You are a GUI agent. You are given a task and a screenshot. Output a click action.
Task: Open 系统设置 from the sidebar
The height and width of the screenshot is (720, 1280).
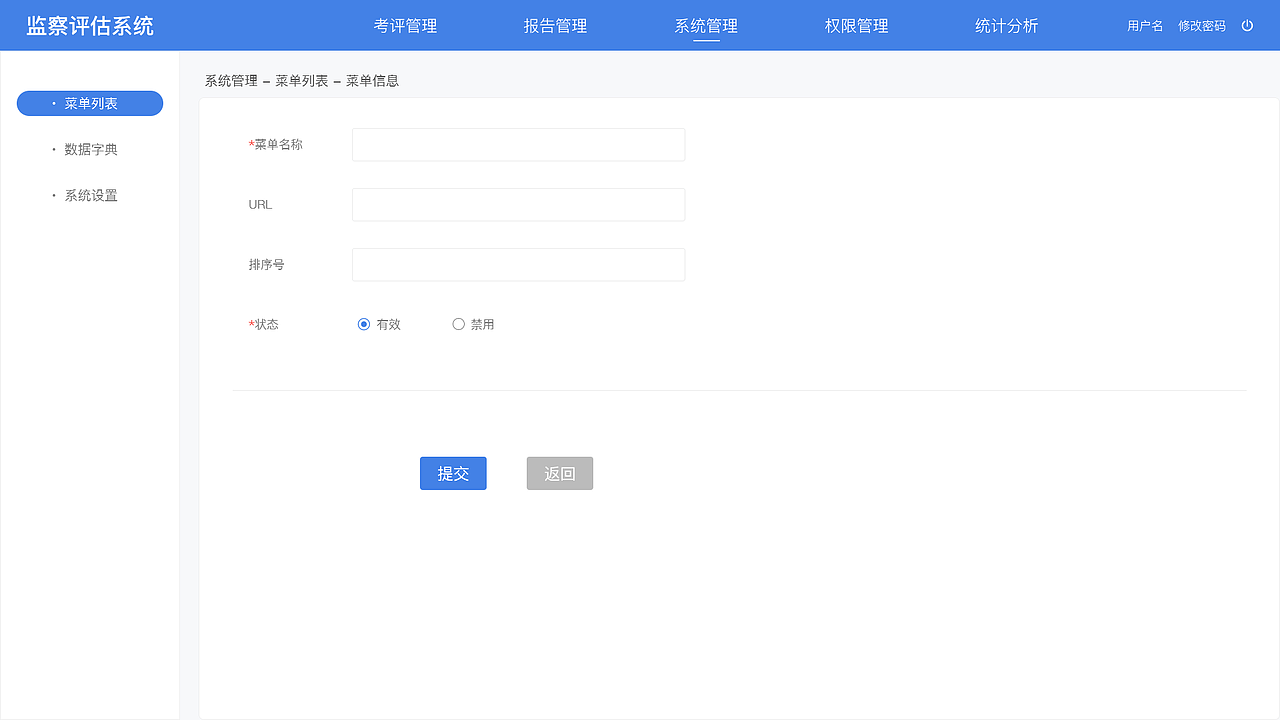click(89, 195)
